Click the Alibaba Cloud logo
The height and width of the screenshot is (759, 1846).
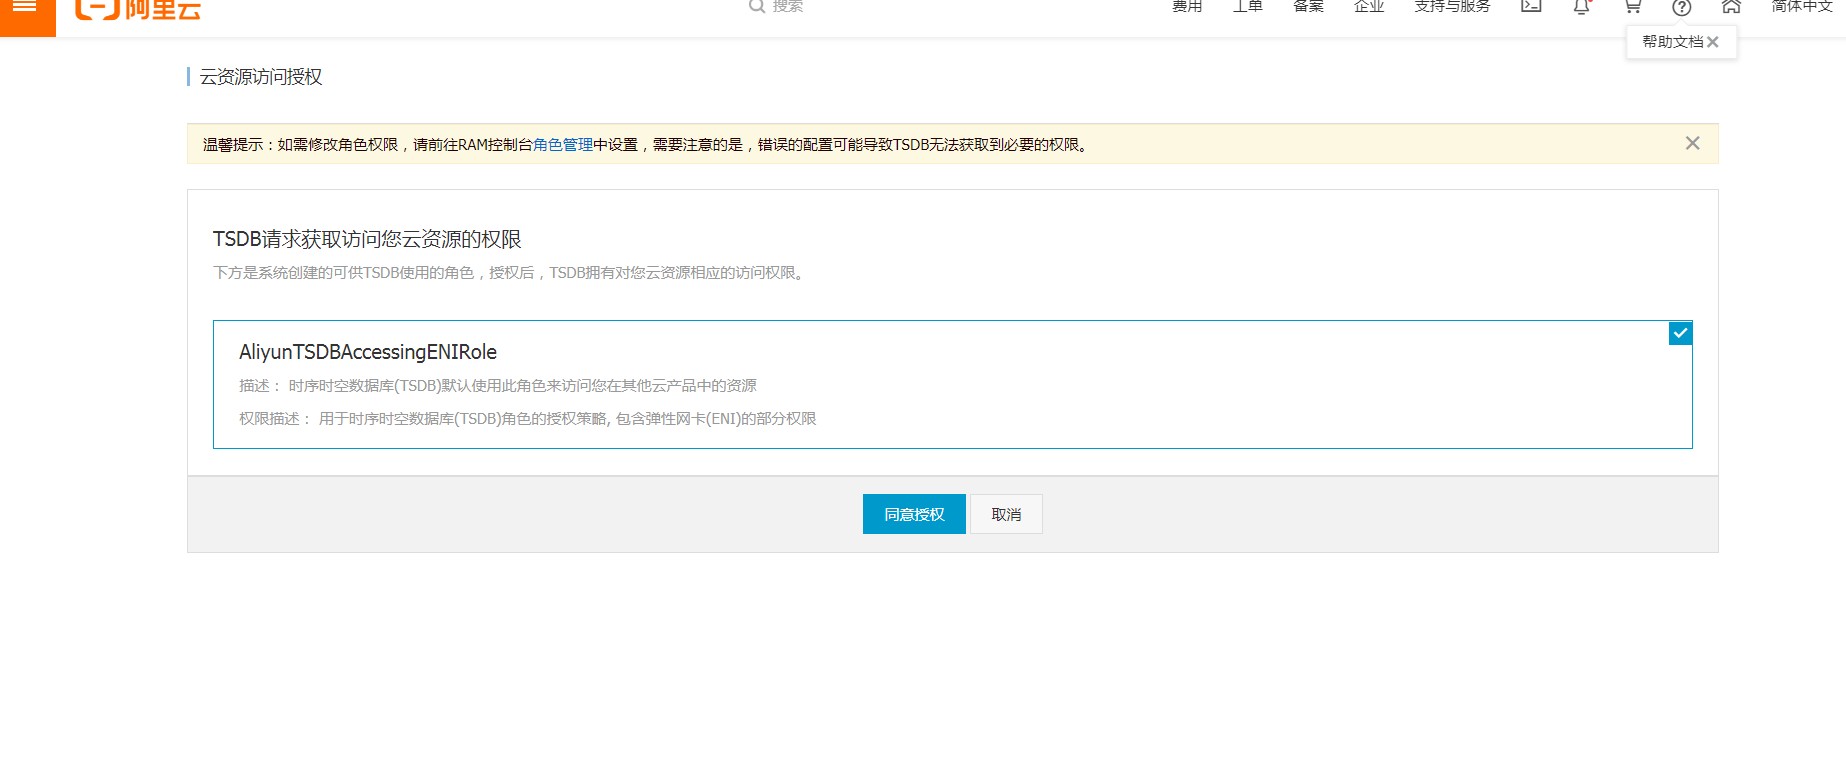click(x=138, y=10)
